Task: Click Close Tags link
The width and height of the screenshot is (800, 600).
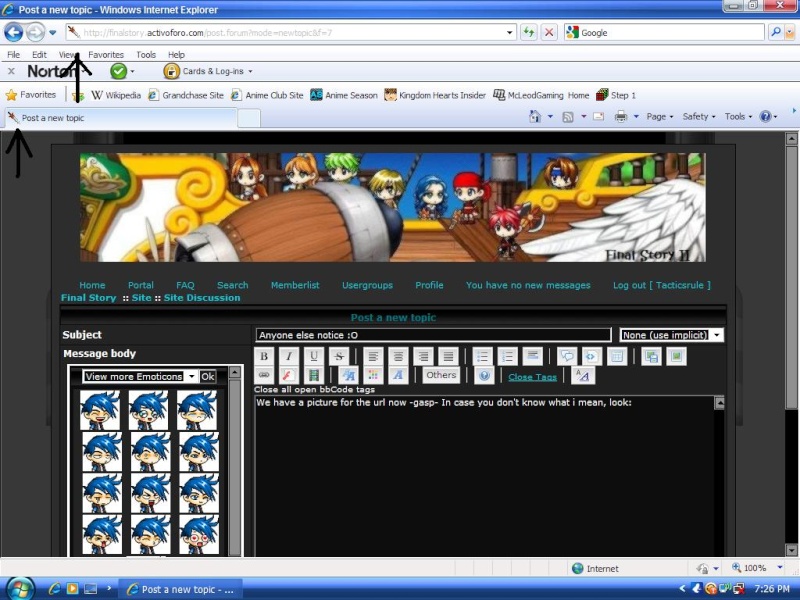Action: coord(532,377)
